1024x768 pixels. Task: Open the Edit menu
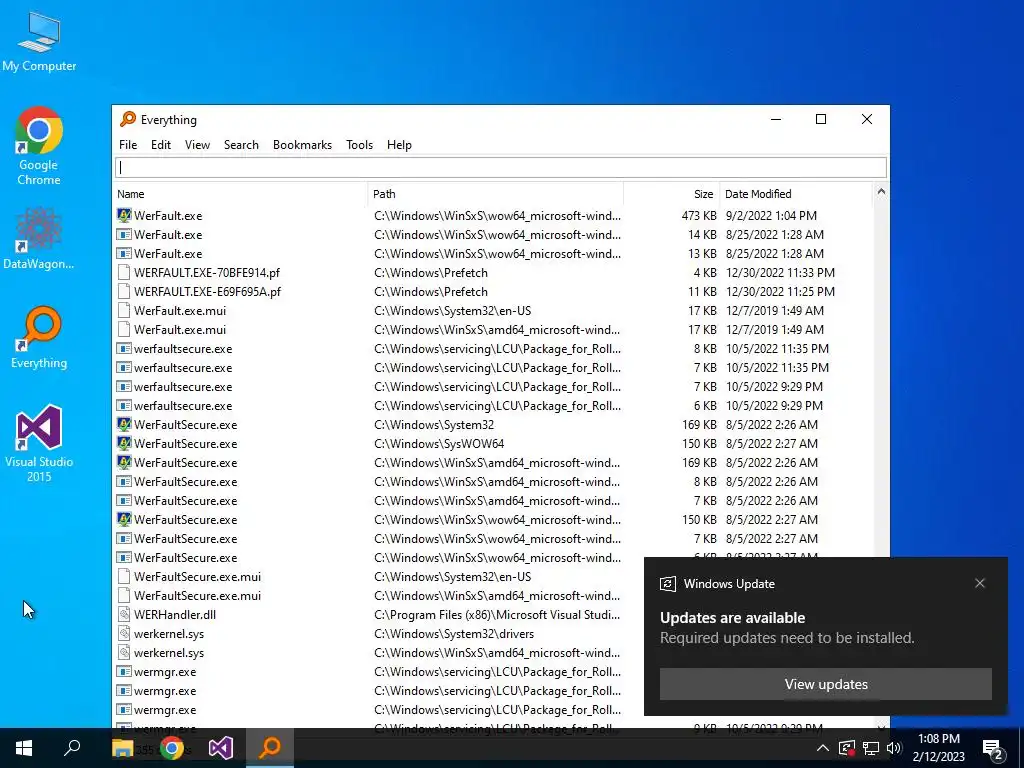pyautogui.click(x=161, y=145)
